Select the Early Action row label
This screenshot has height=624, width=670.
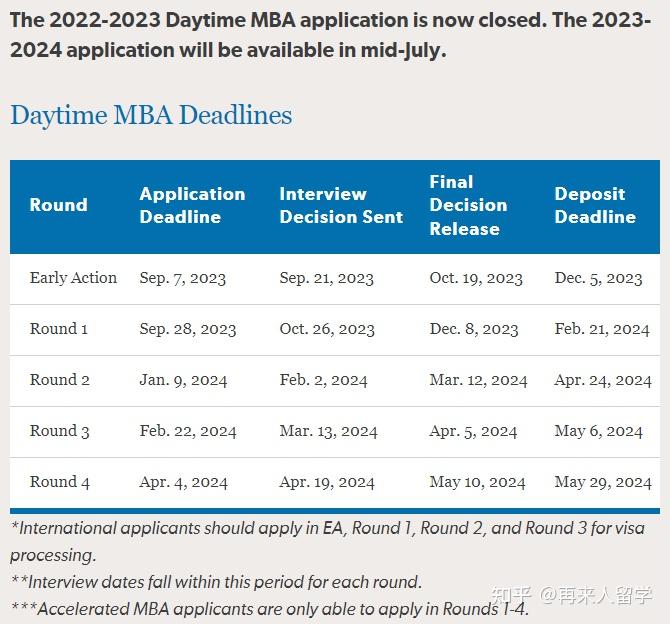click(73, 278)
